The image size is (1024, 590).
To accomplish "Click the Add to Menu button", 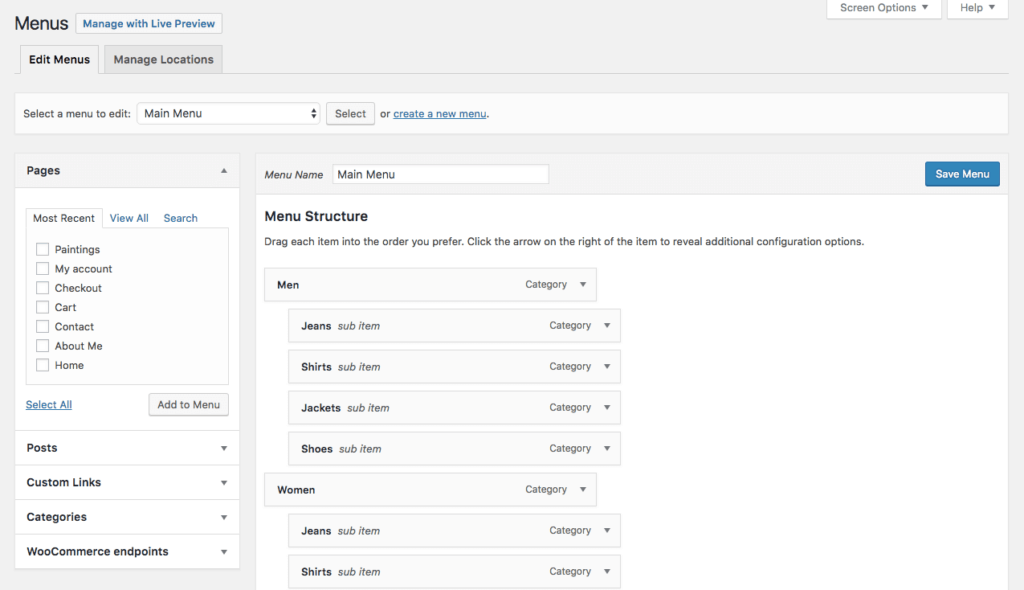I will click(x=188, y=404).
